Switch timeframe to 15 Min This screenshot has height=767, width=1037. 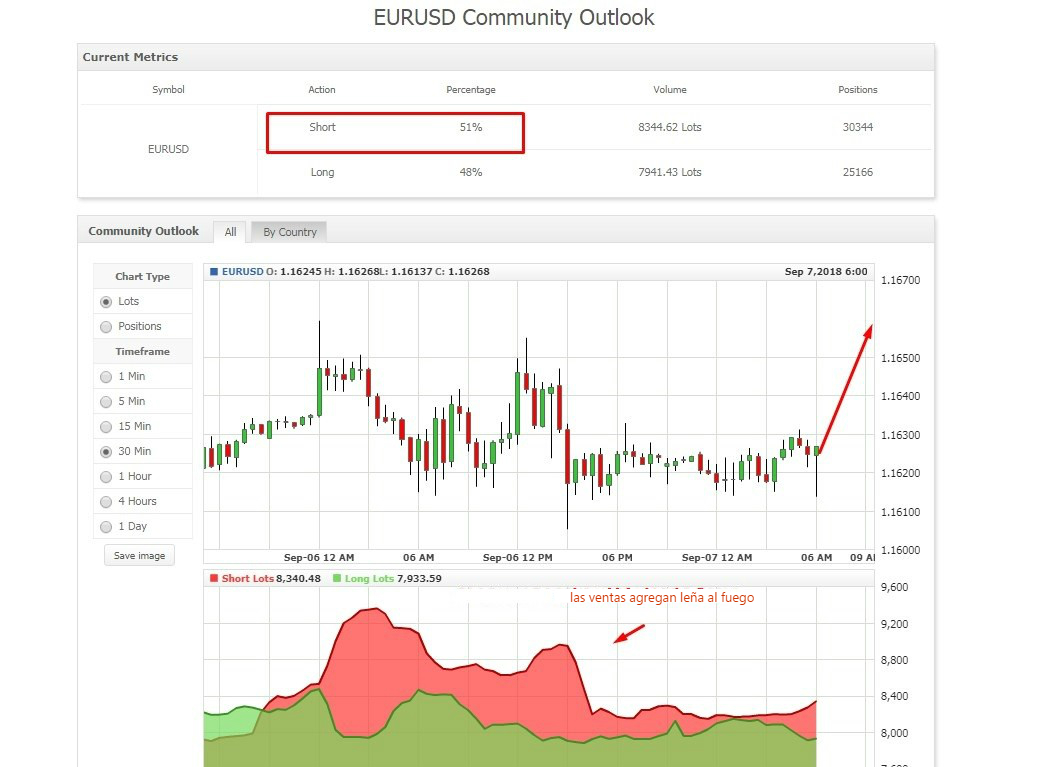point(106,427)
